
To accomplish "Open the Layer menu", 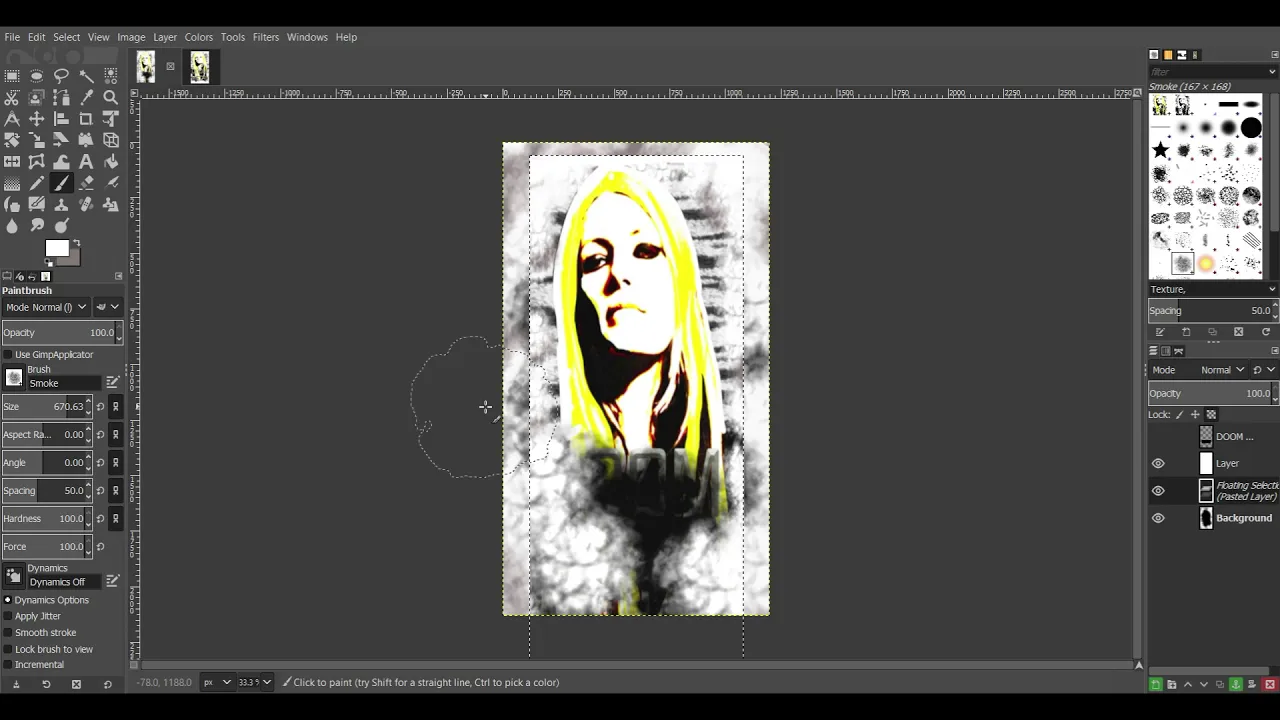I will [x=165, y=37].
